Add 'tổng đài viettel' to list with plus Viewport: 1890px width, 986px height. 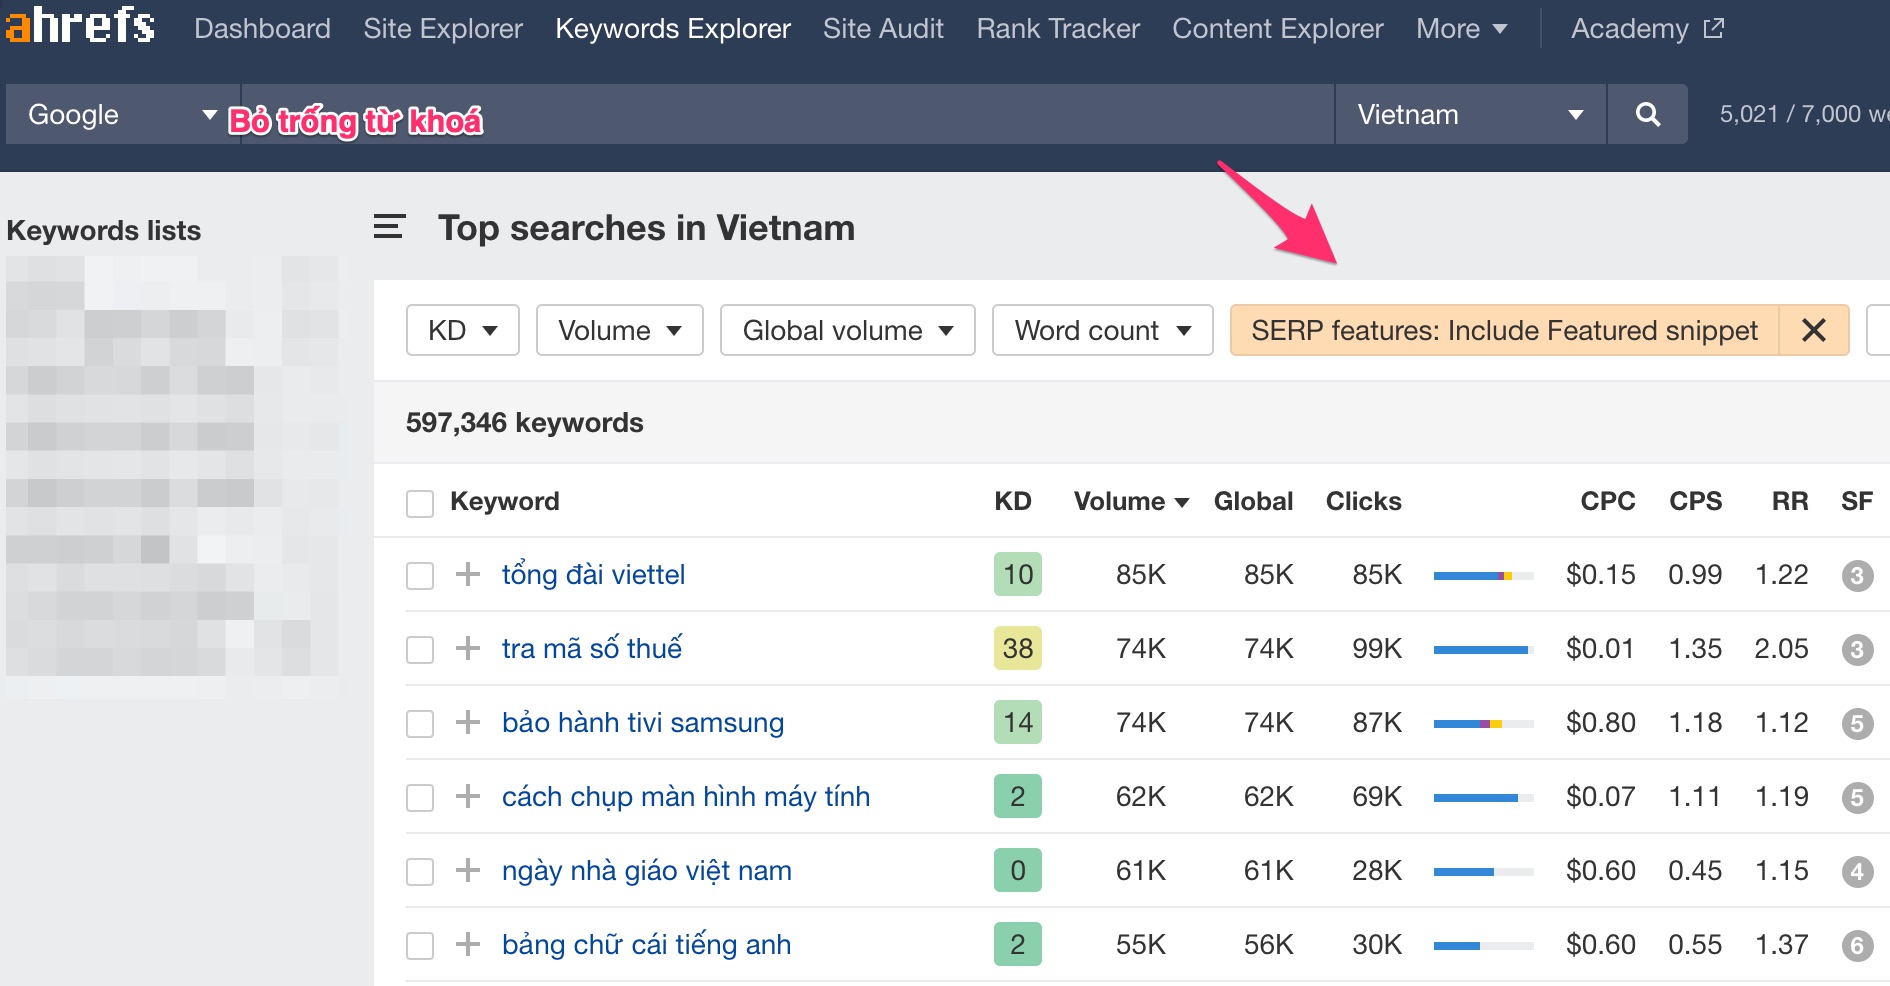(x=467, y=574)
